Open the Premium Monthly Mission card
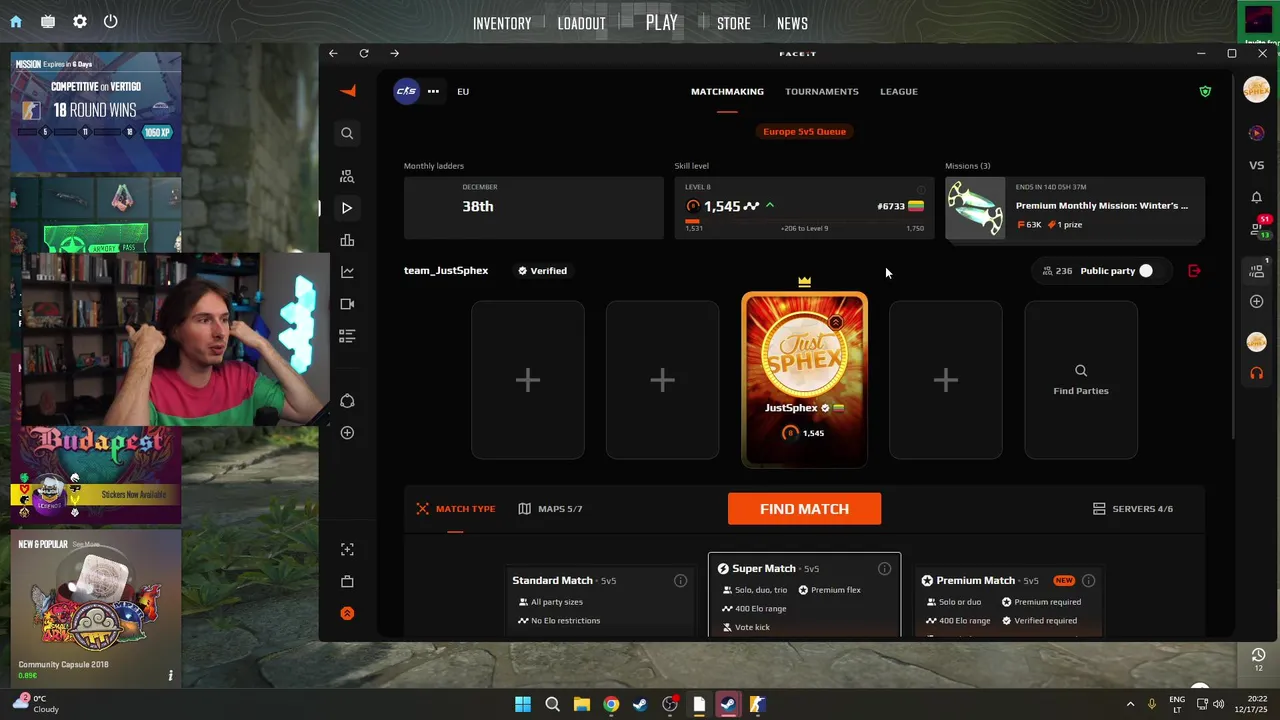Viewport: 1280px width, 720px height. 1075,208
